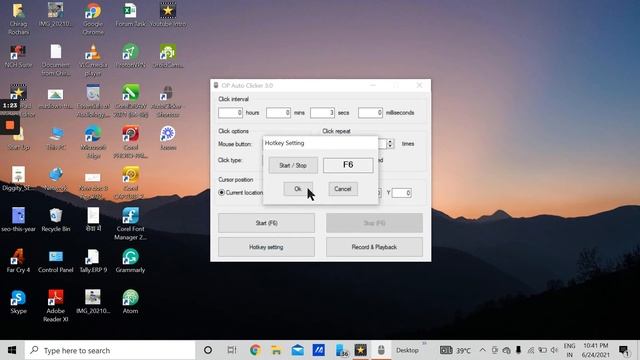Image resolution: width=640 pixels, height=360 pixels.
Task: Select the F6 hotkey field
Action: coord(348,165)
